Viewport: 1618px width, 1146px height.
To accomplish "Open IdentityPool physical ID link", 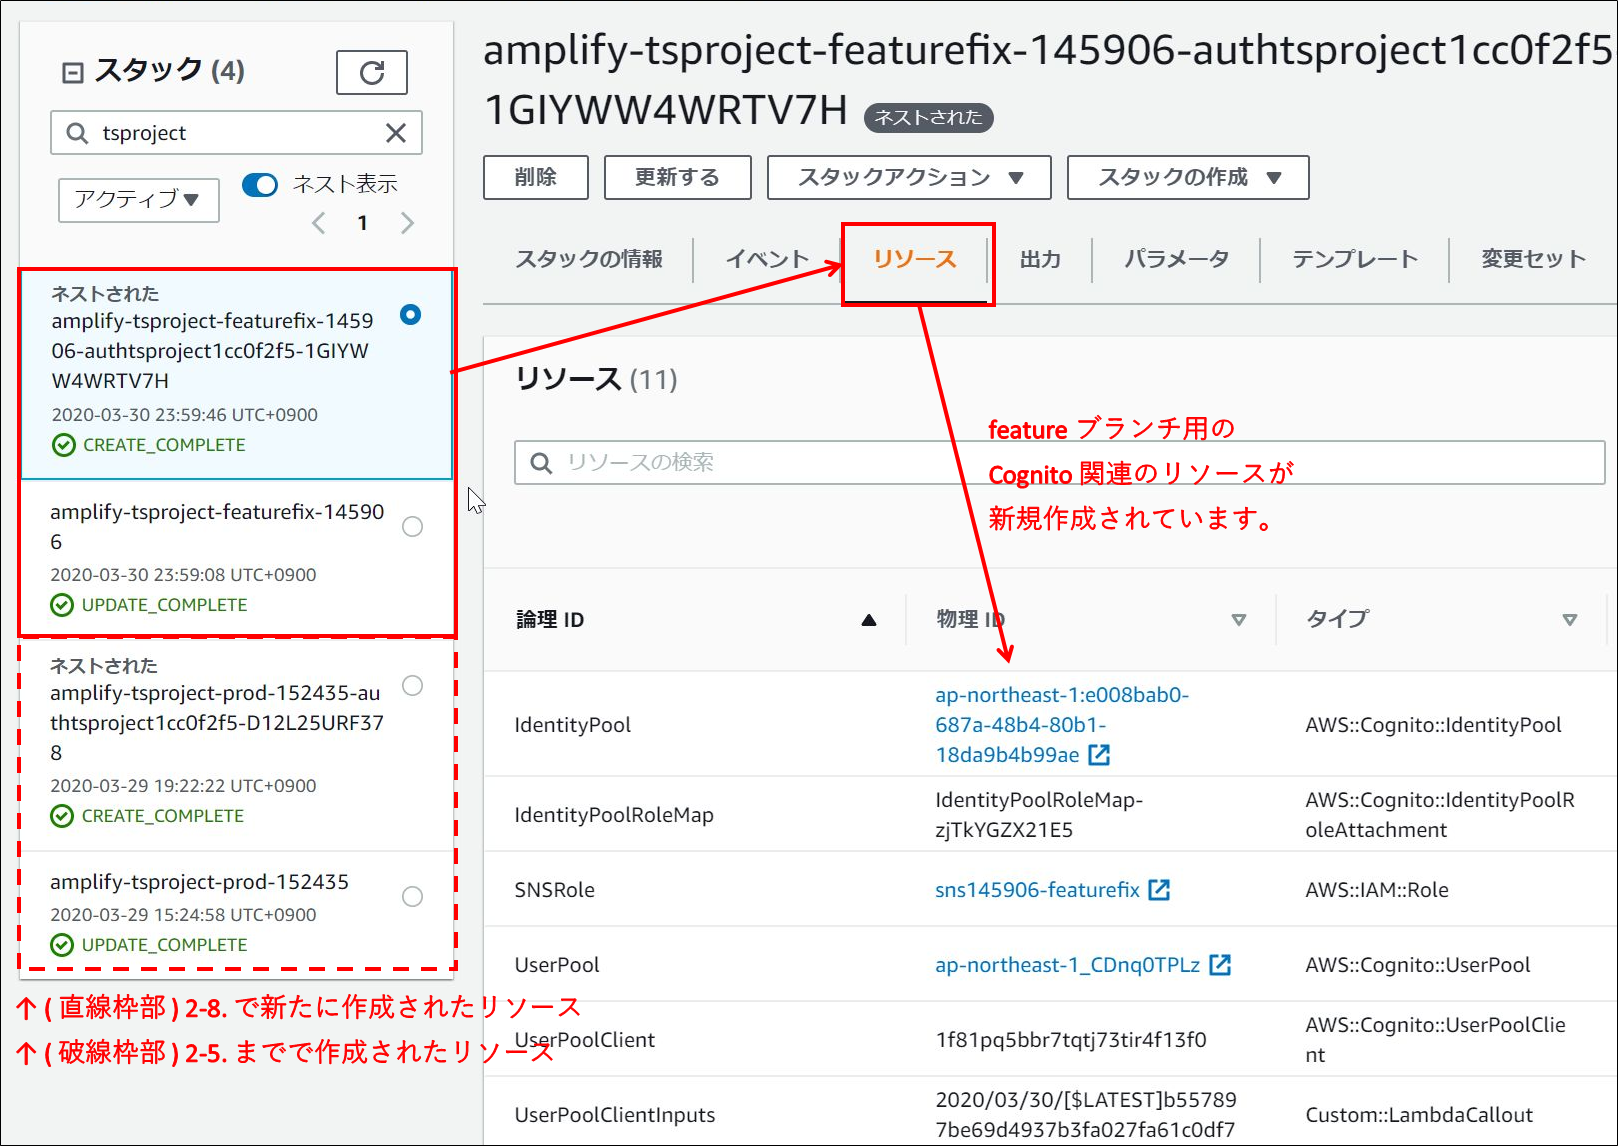I will [x=1062, y=725].
